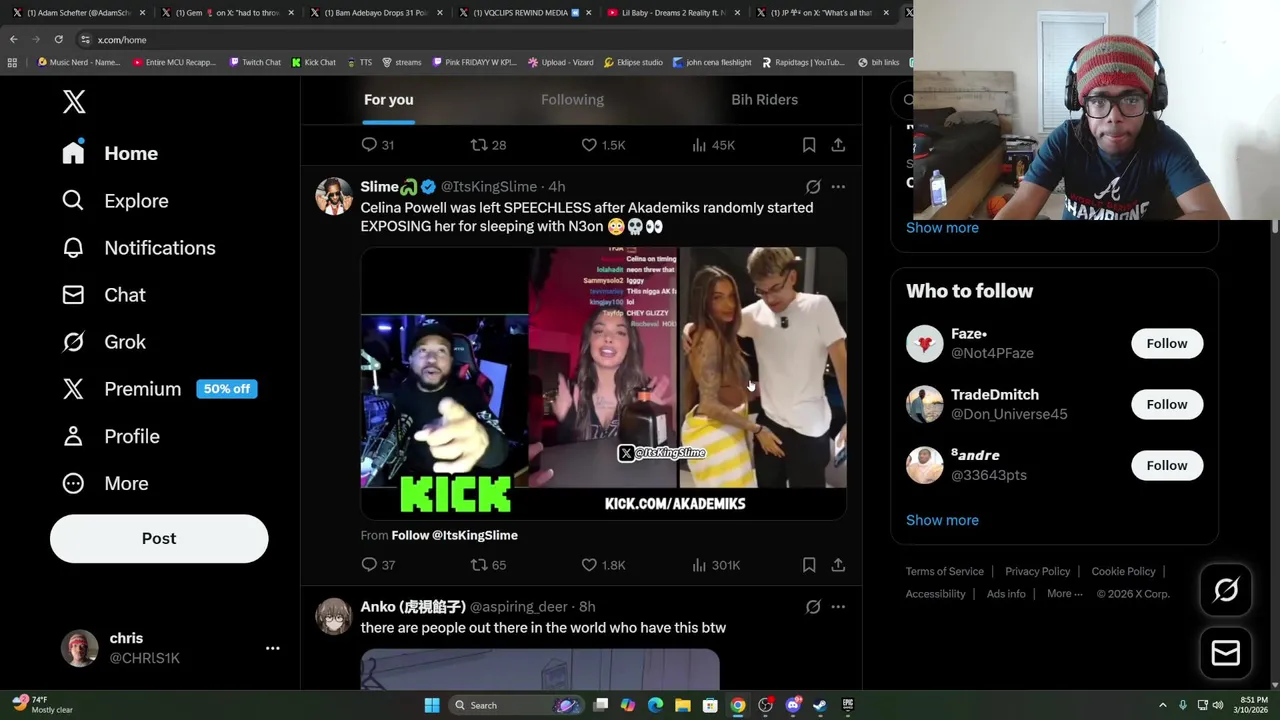Repost Slime's post with 65 reposts

(488, 565)
